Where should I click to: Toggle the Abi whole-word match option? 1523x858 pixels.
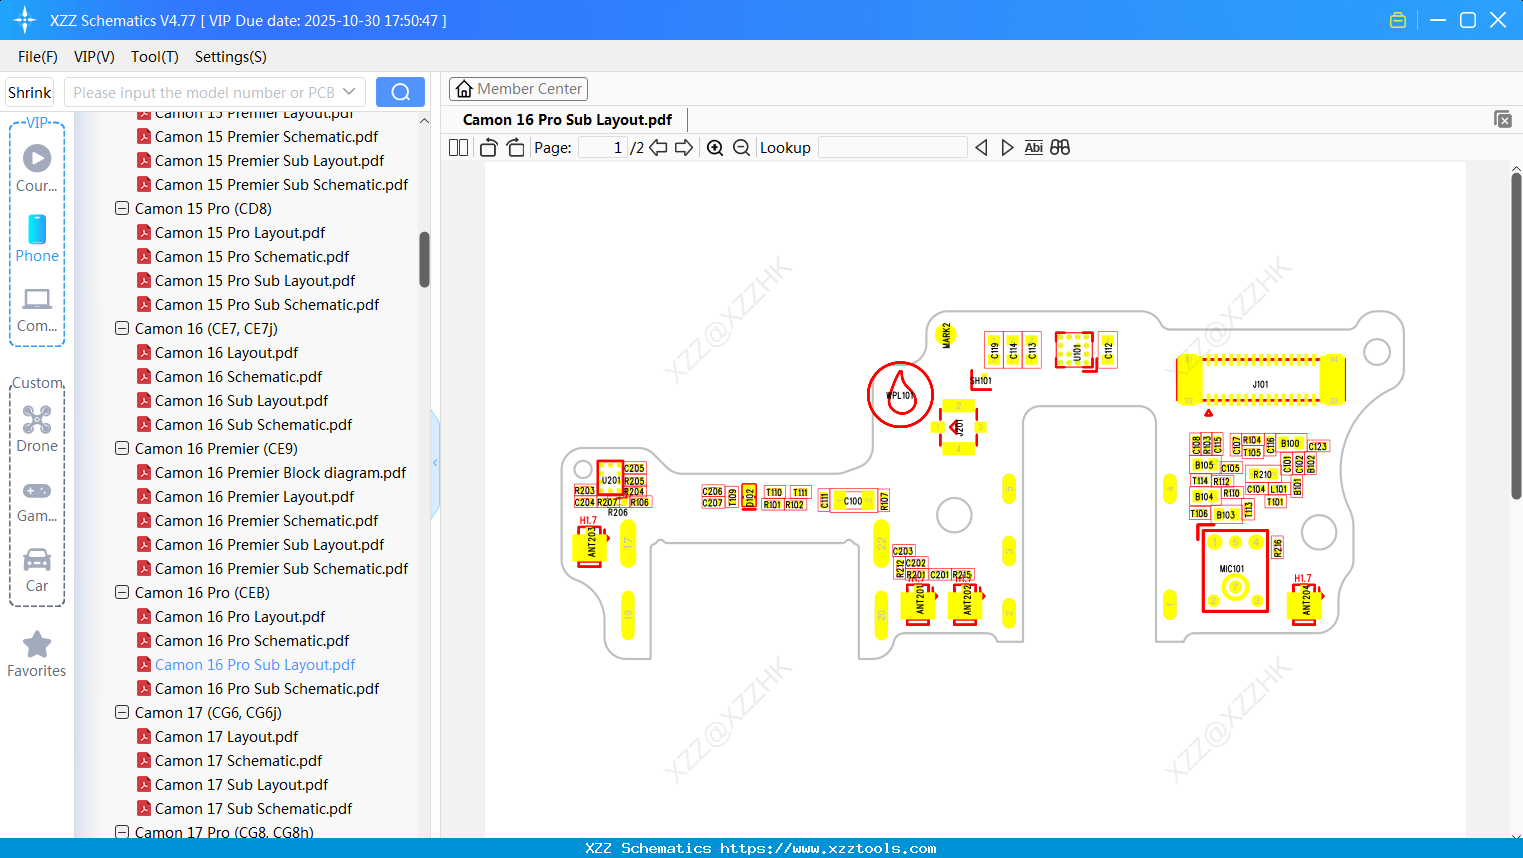click(1034, 148)
